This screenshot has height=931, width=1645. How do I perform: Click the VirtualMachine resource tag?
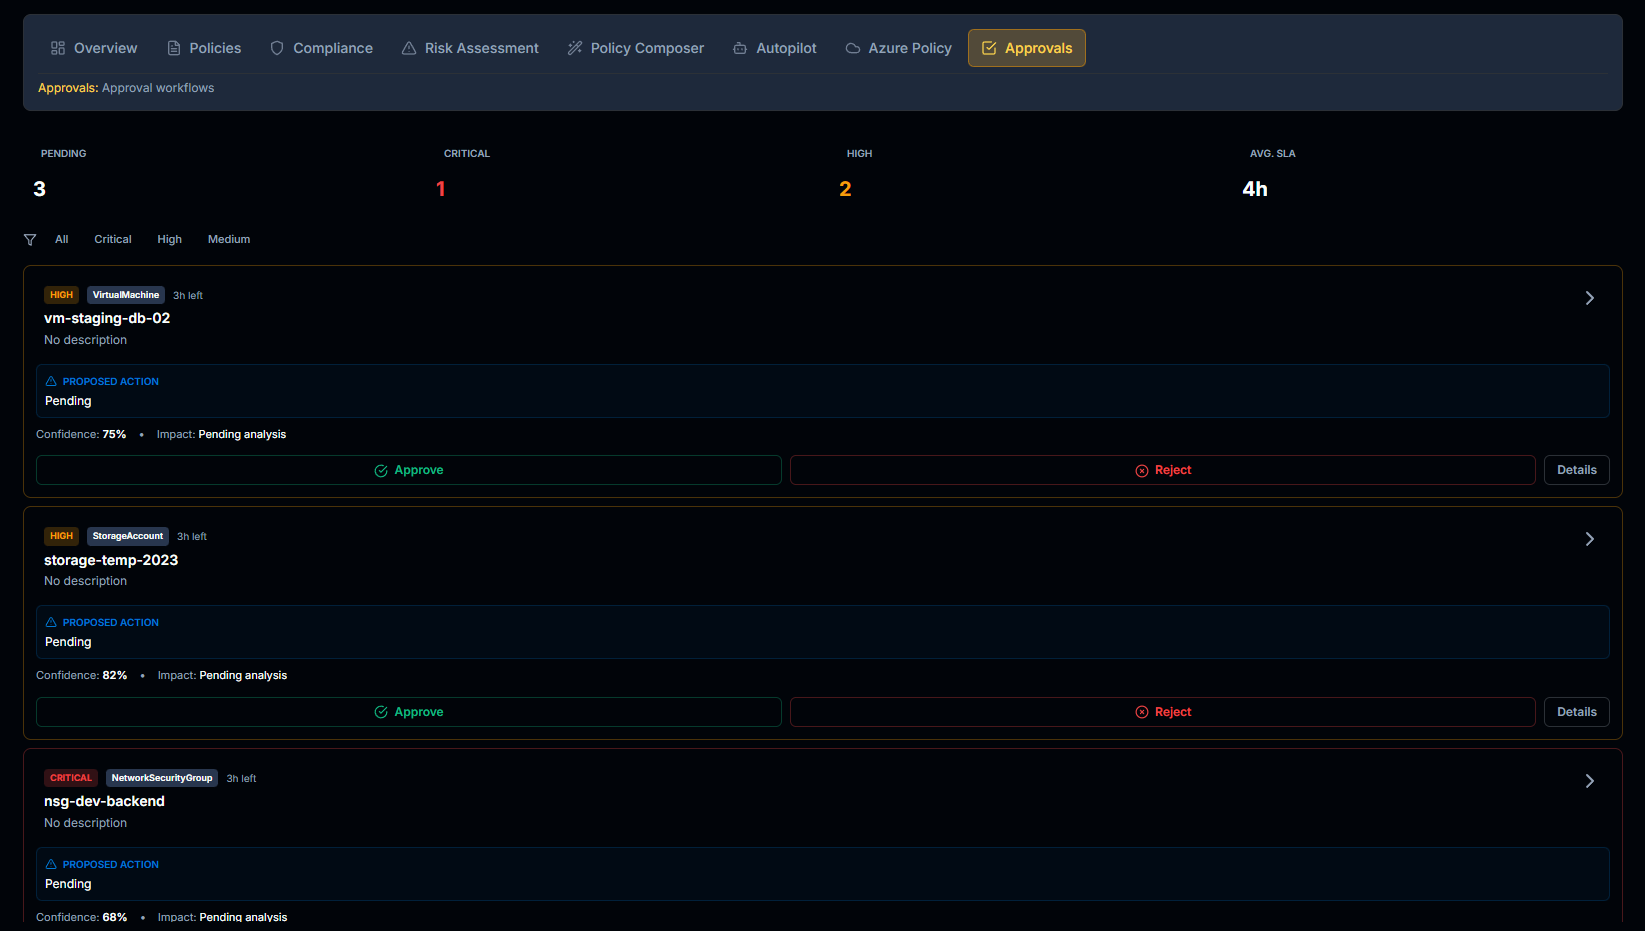(126, 295)
